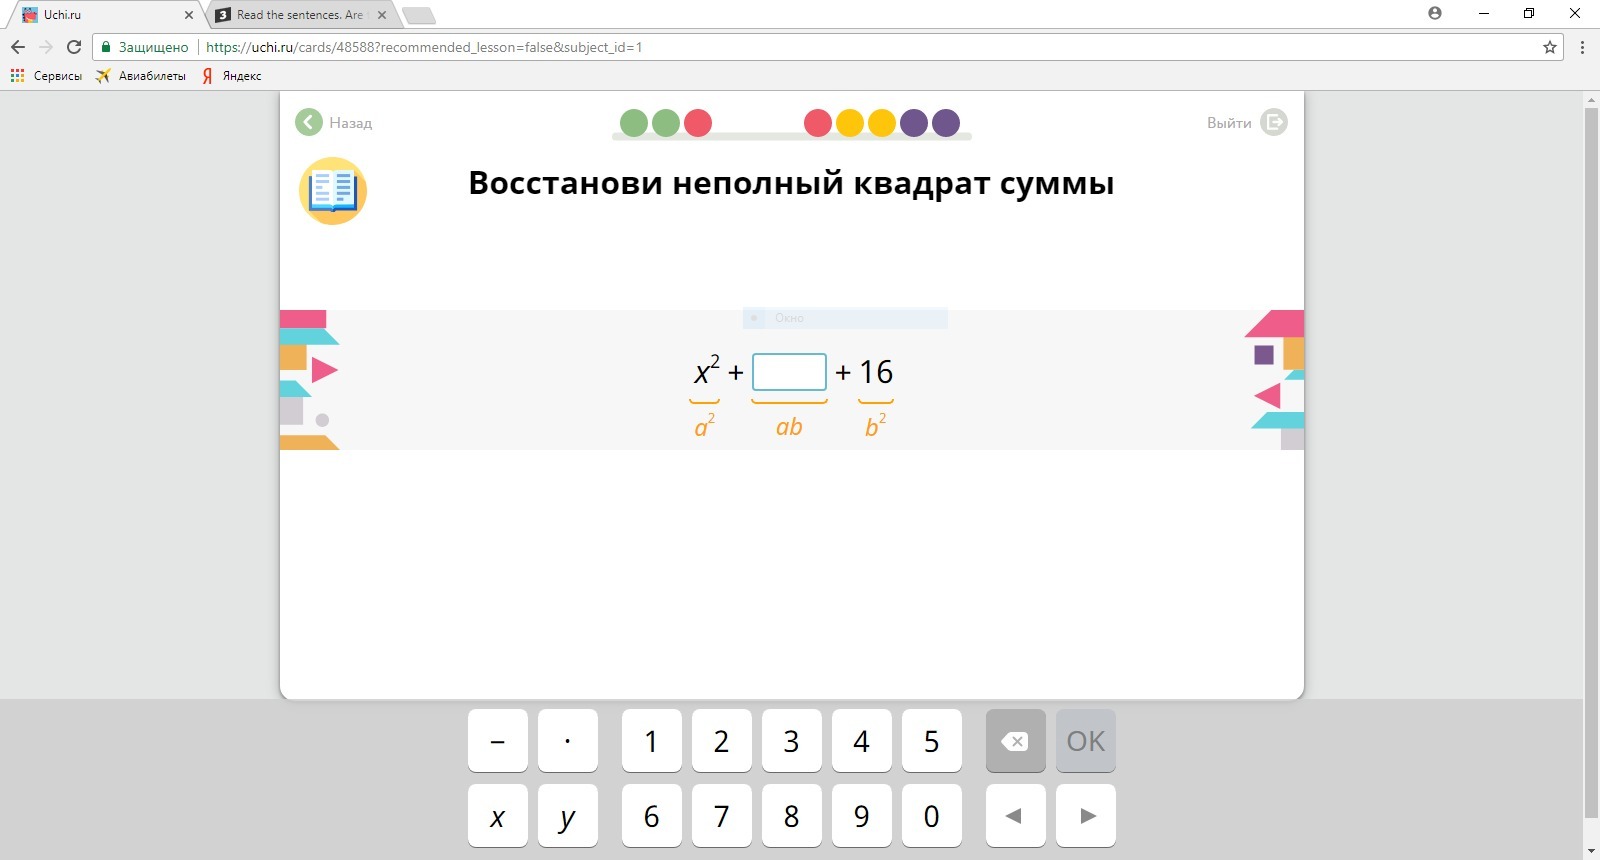The image size is (1600, 860).
Task: Open the yellow book theory icon
Action: (333, 191)
